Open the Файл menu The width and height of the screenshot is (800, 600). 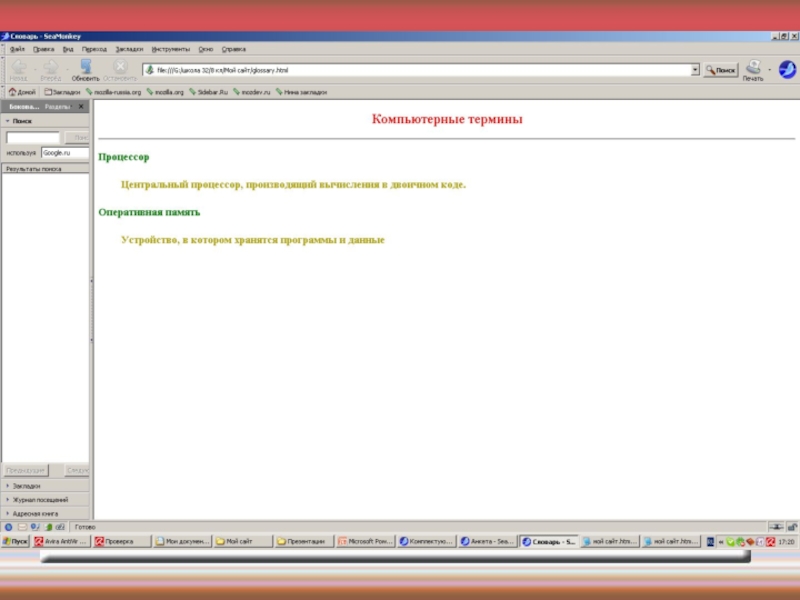(x=17, y=49)
